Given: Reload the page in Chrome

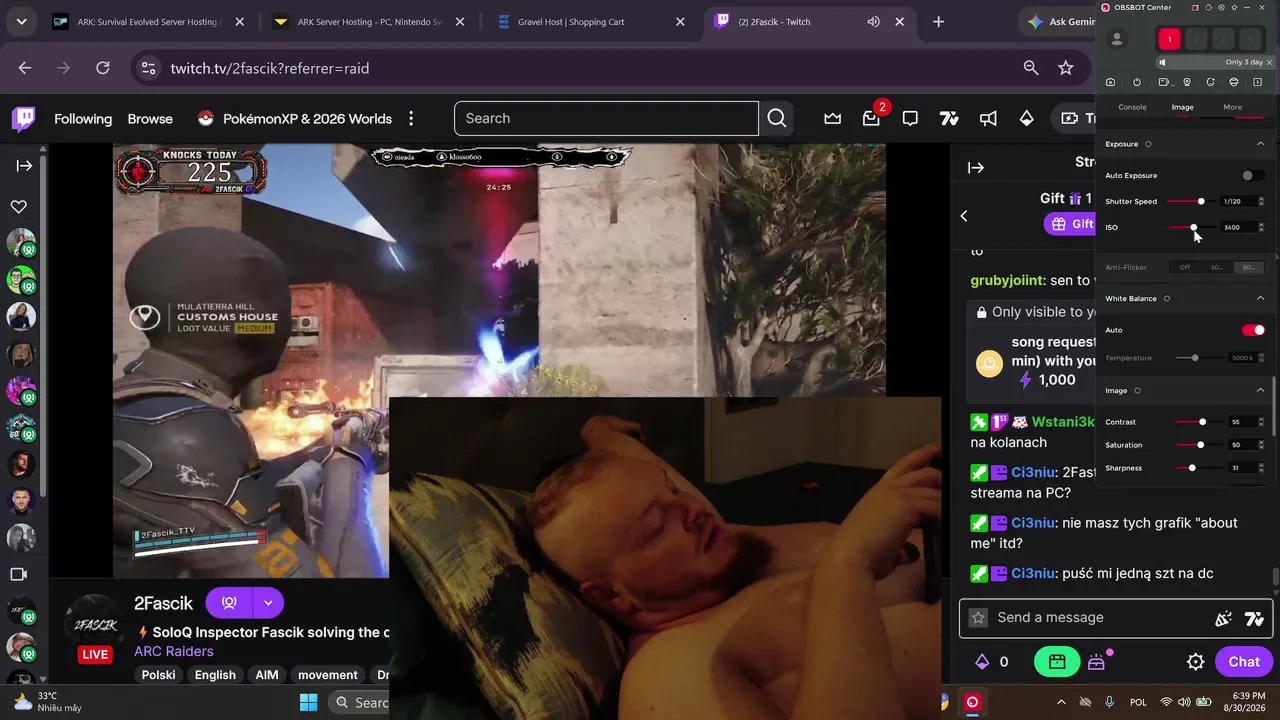Looking at the screenshot, I should point(102,68).
